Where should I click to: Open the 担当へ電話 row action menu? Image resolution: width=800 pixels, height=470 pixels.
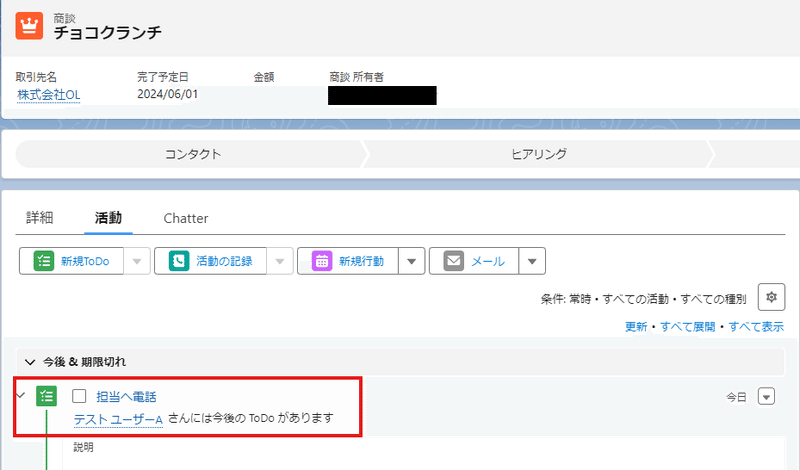coord(766,397)
